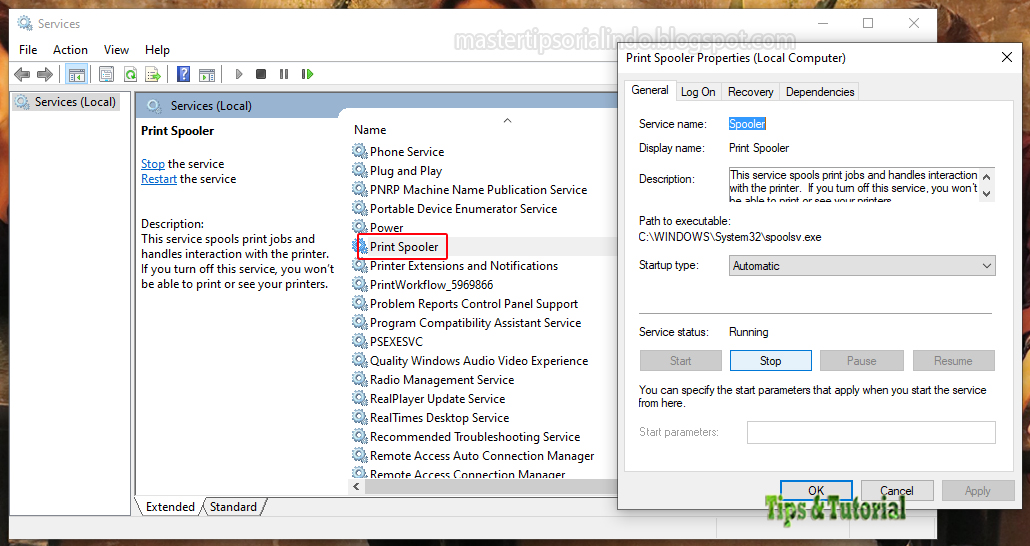Click the Cancel button
1030x546 pixels.
[897, 490]
